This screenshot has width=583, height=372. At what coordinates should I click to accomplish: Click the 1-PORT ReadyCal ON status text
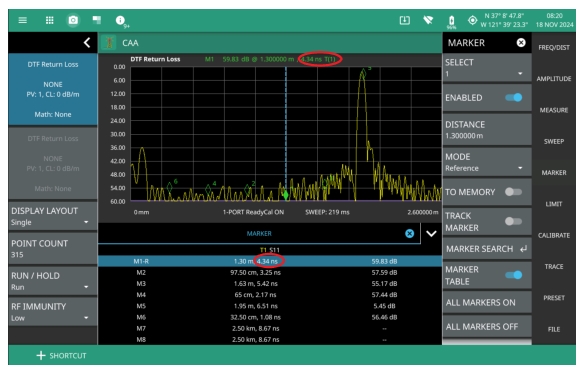pos(253,212)
